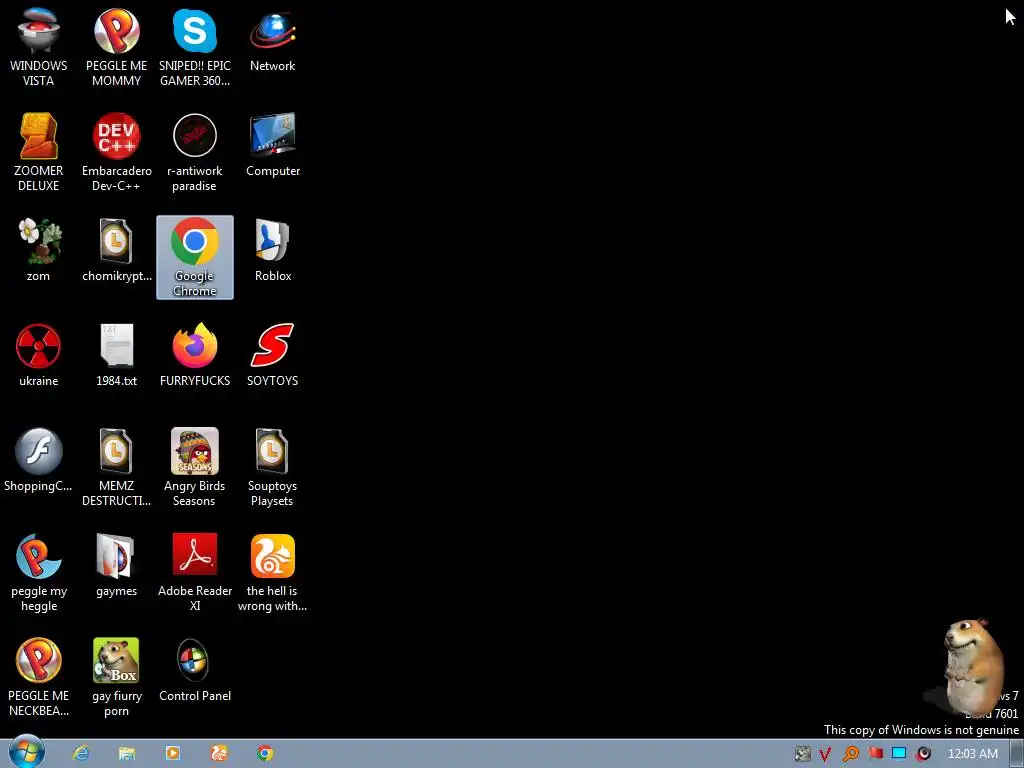Open the Action Center flag tray icon
Screen dimensions: 1024x768
click(x=875, y=754)
